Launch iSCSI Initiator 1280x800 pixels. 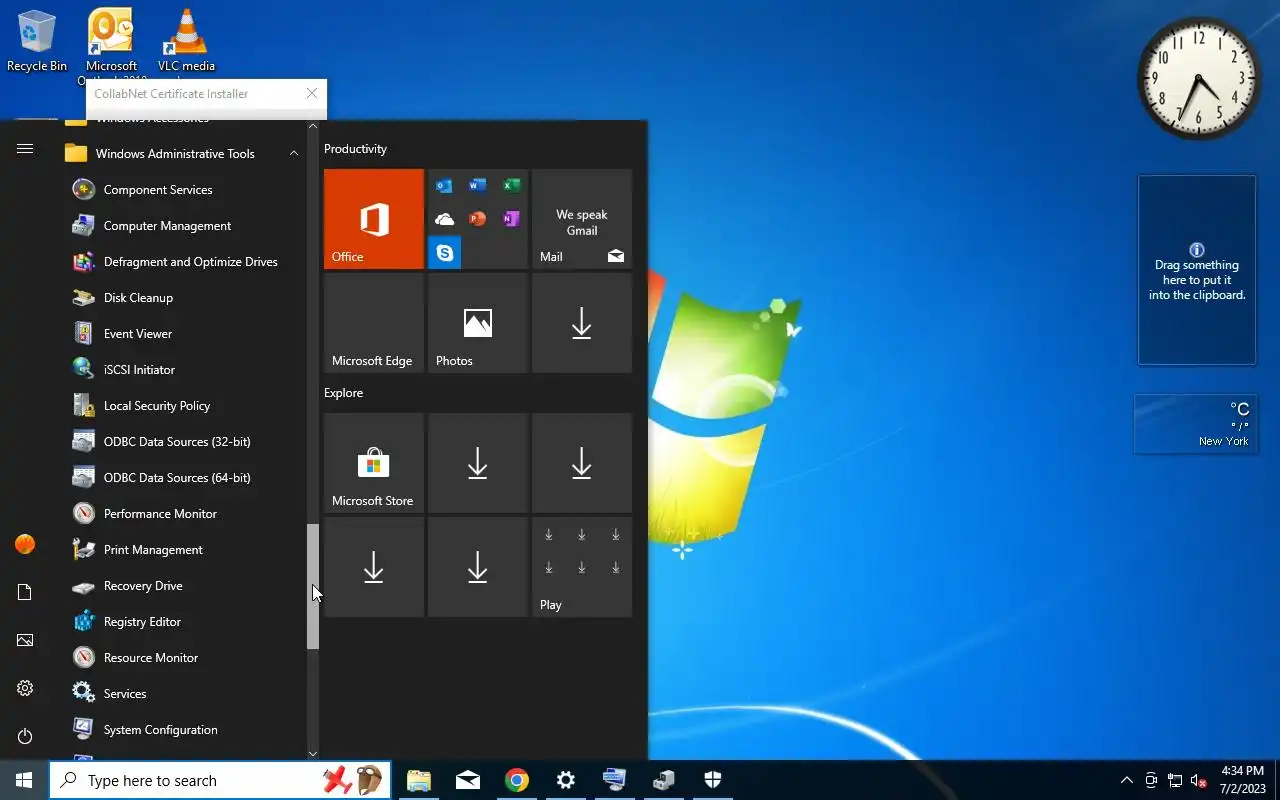[186, 370]
